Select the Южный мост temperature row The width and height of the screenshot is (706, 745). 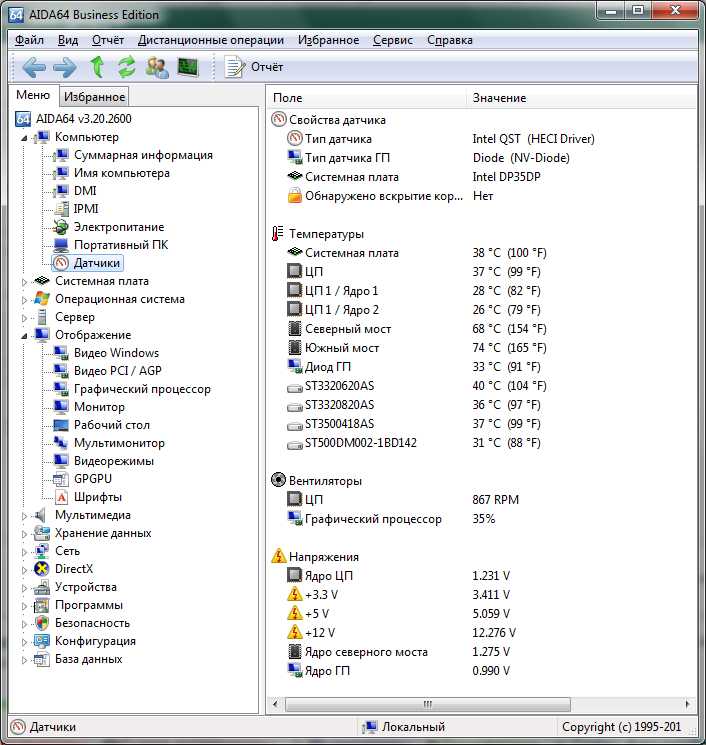341,348
